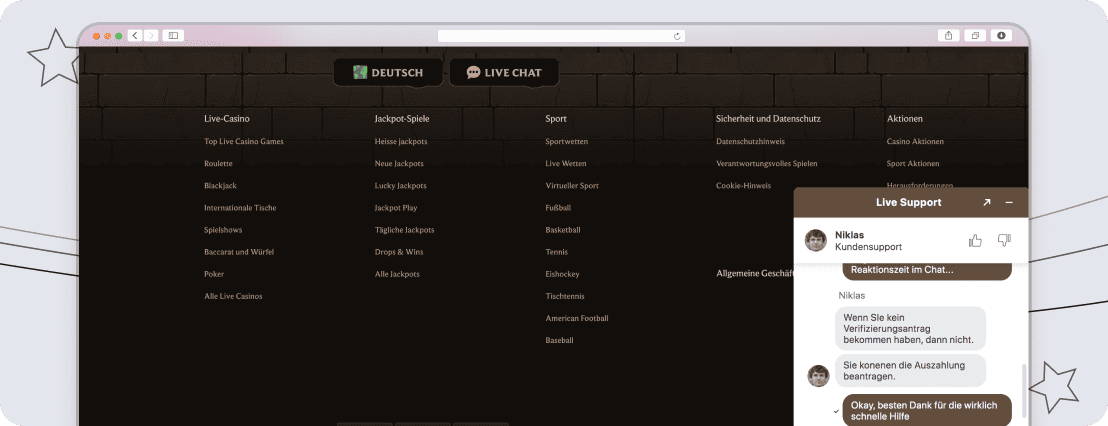Open Baccarat und Würfel link
This screenshot has width=1108, height=426.
pyautogui.click(x=239, y=252)
